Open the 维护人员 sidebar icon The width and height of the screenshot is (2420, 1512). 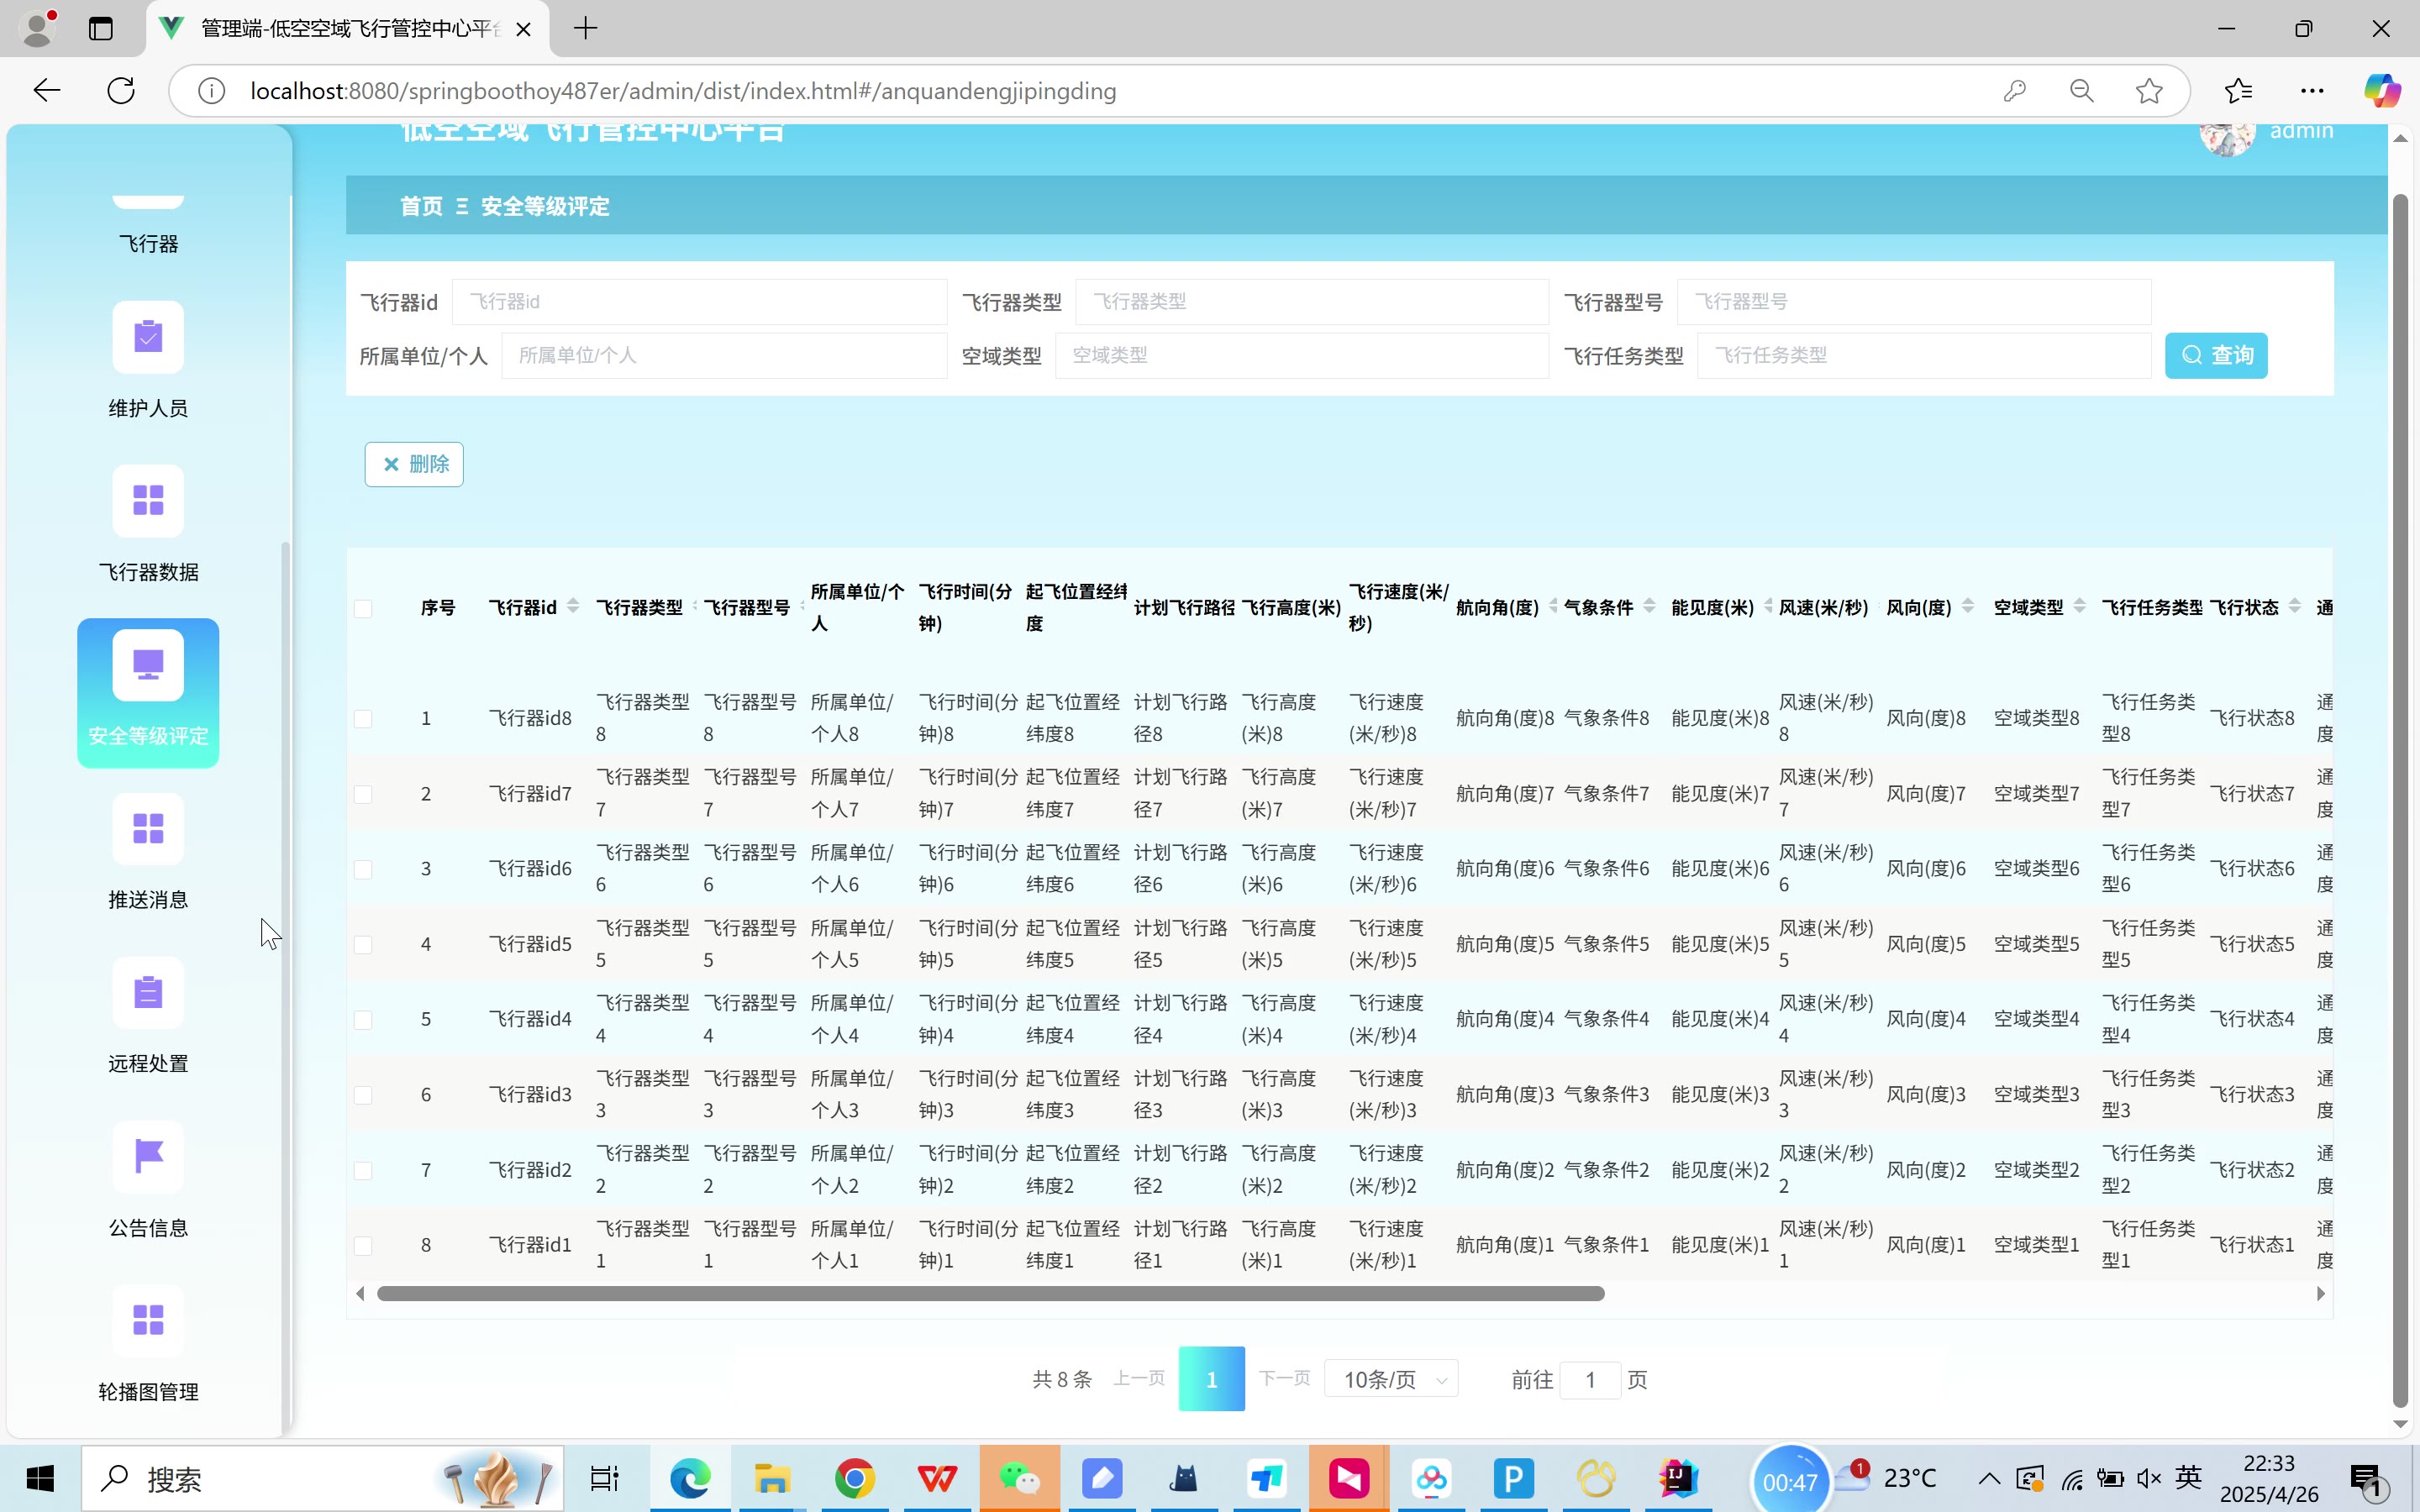pyautogui.click(x=148, y=337)
